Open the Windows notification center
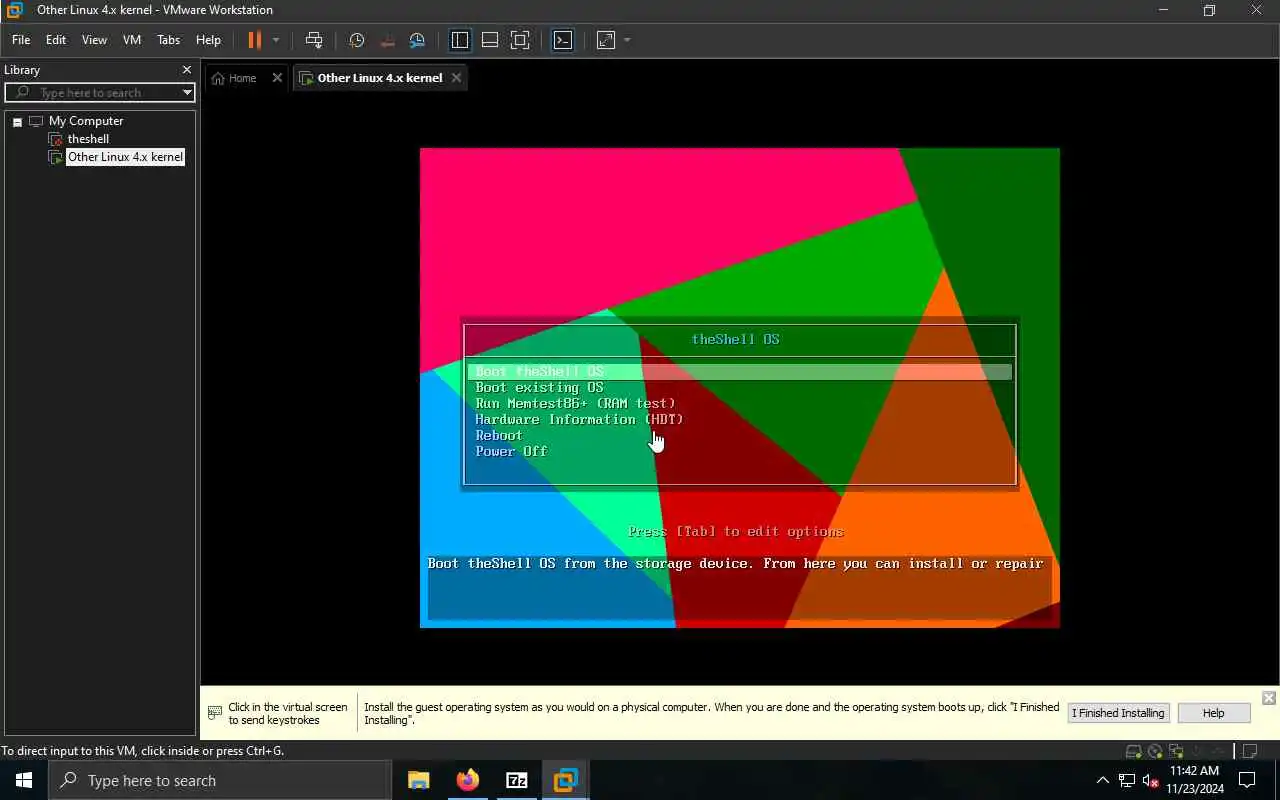1280x800 pixels. (1247, 780)
